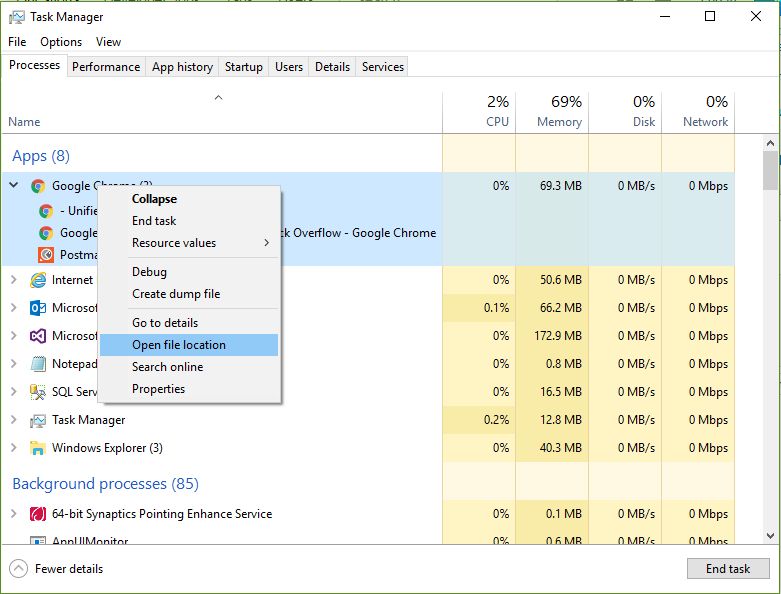
Task: Choose Go to details
Action: point(189,323)
